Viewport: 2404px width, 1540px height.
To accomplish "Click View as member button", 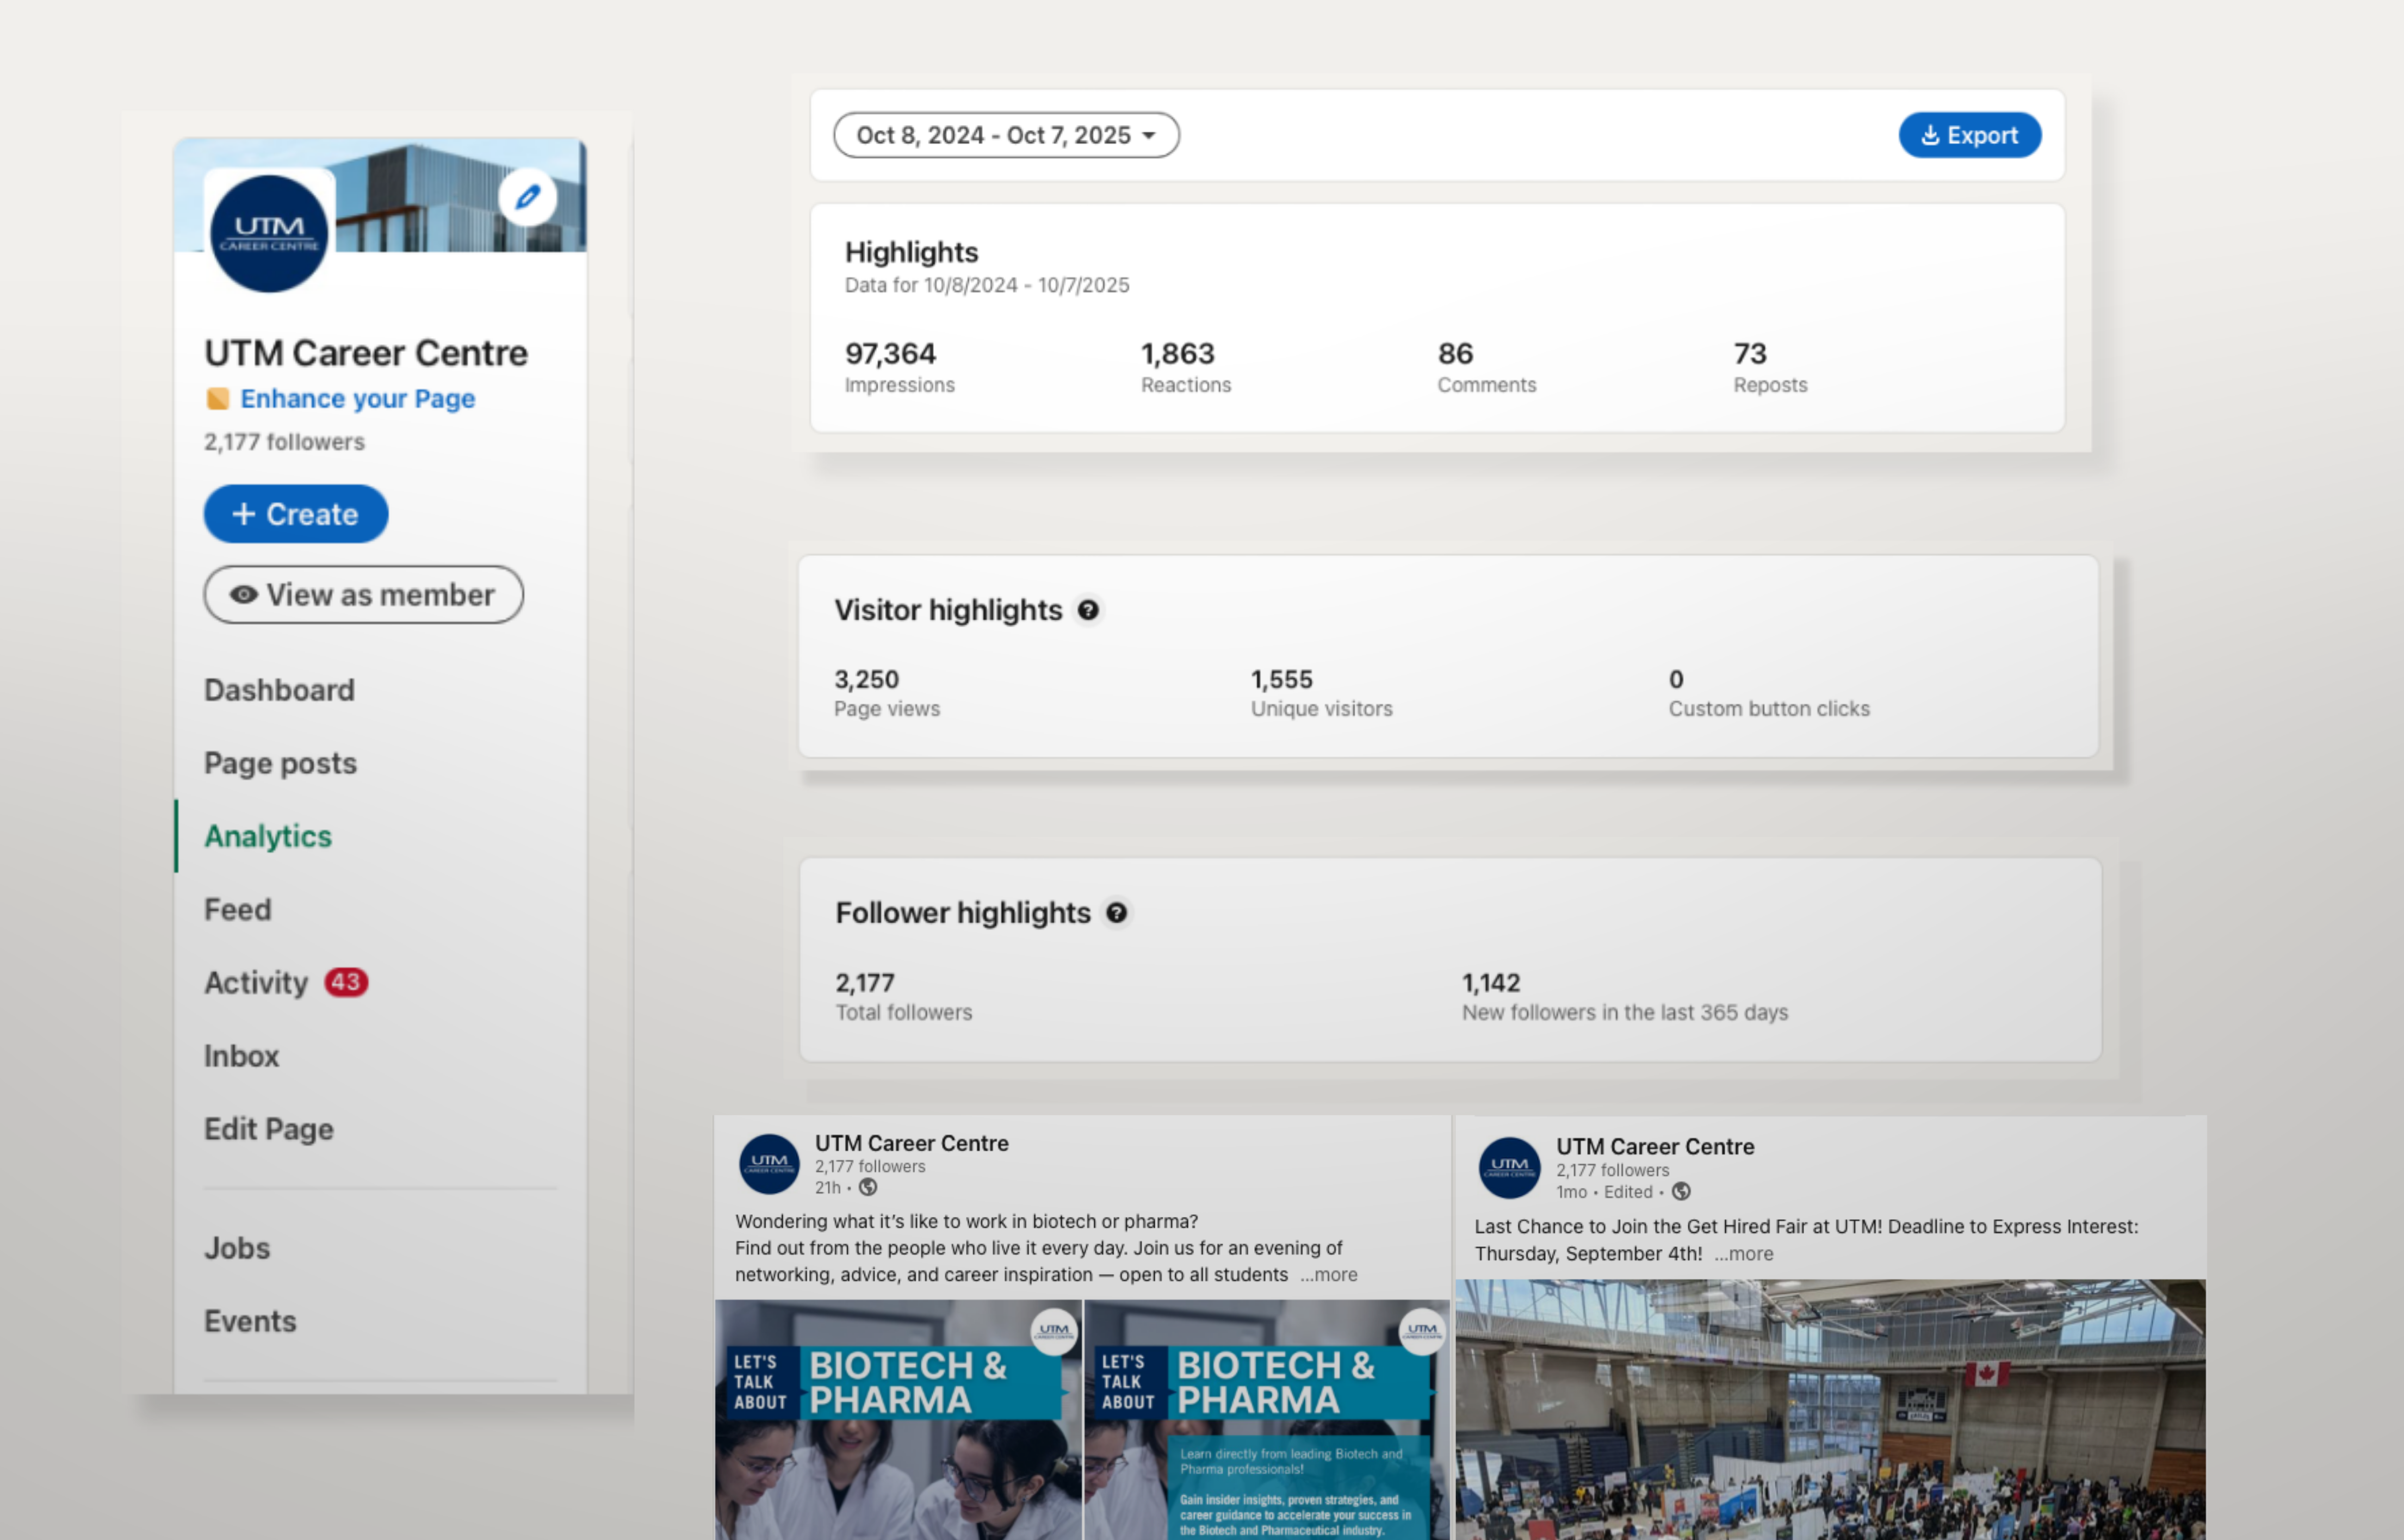I will click(x=363, y=595).
